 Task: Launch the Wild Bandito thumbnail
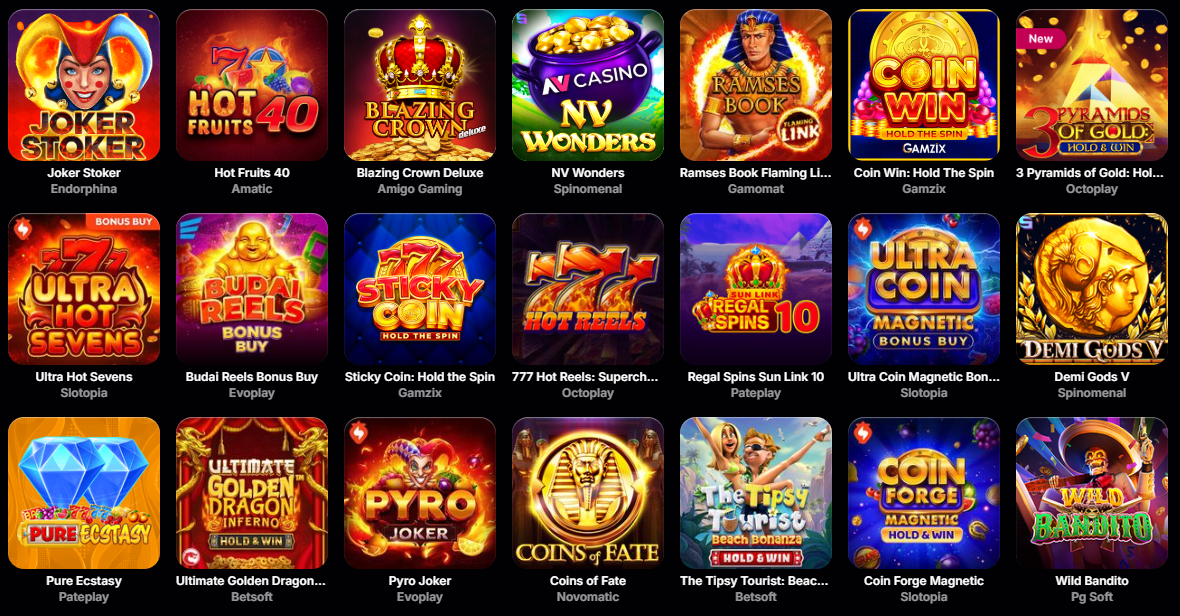(1091, 493)
